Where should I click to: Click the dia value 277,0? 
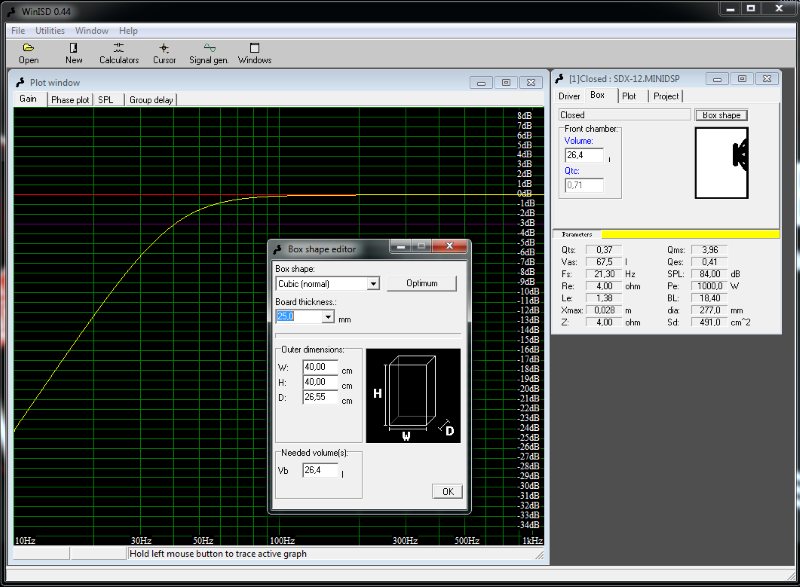click(x=709, y=310)
